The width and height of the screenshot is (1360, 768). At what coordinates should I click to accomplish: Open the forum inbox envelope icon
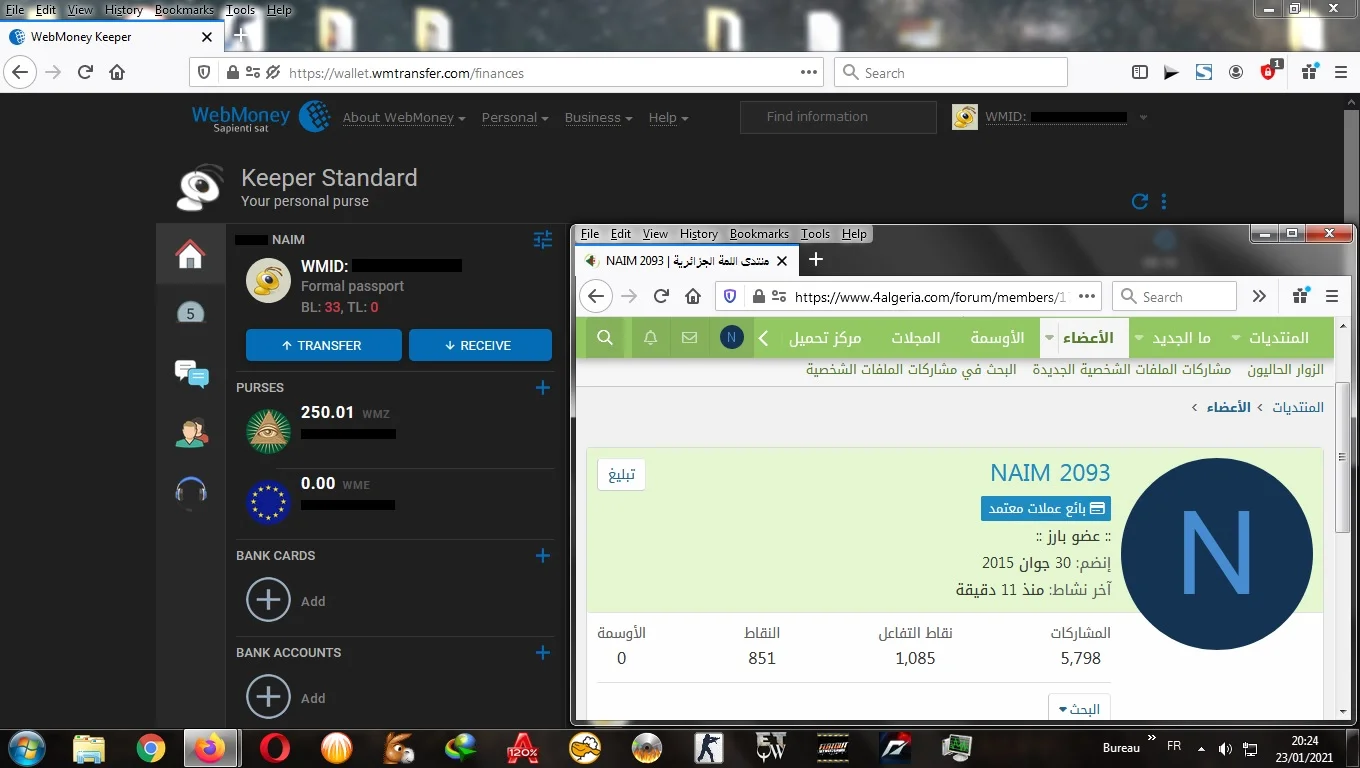click(689, 338)
